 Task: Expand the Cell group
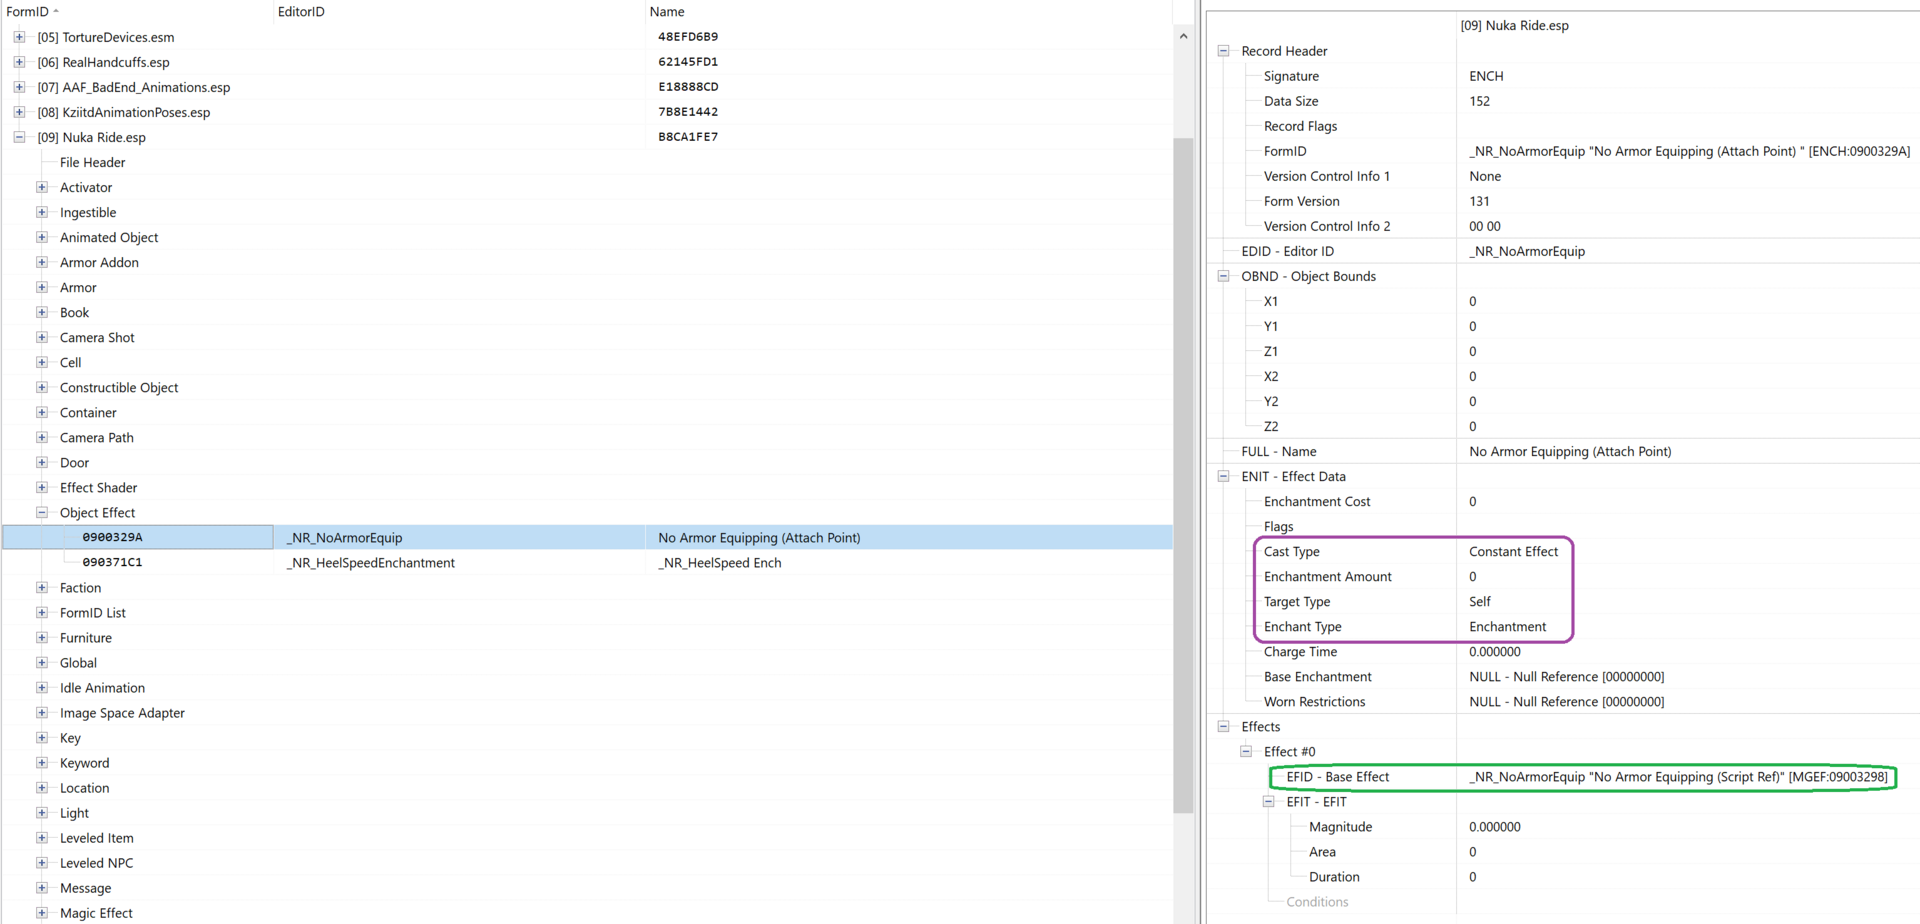(x=42, y=362)
